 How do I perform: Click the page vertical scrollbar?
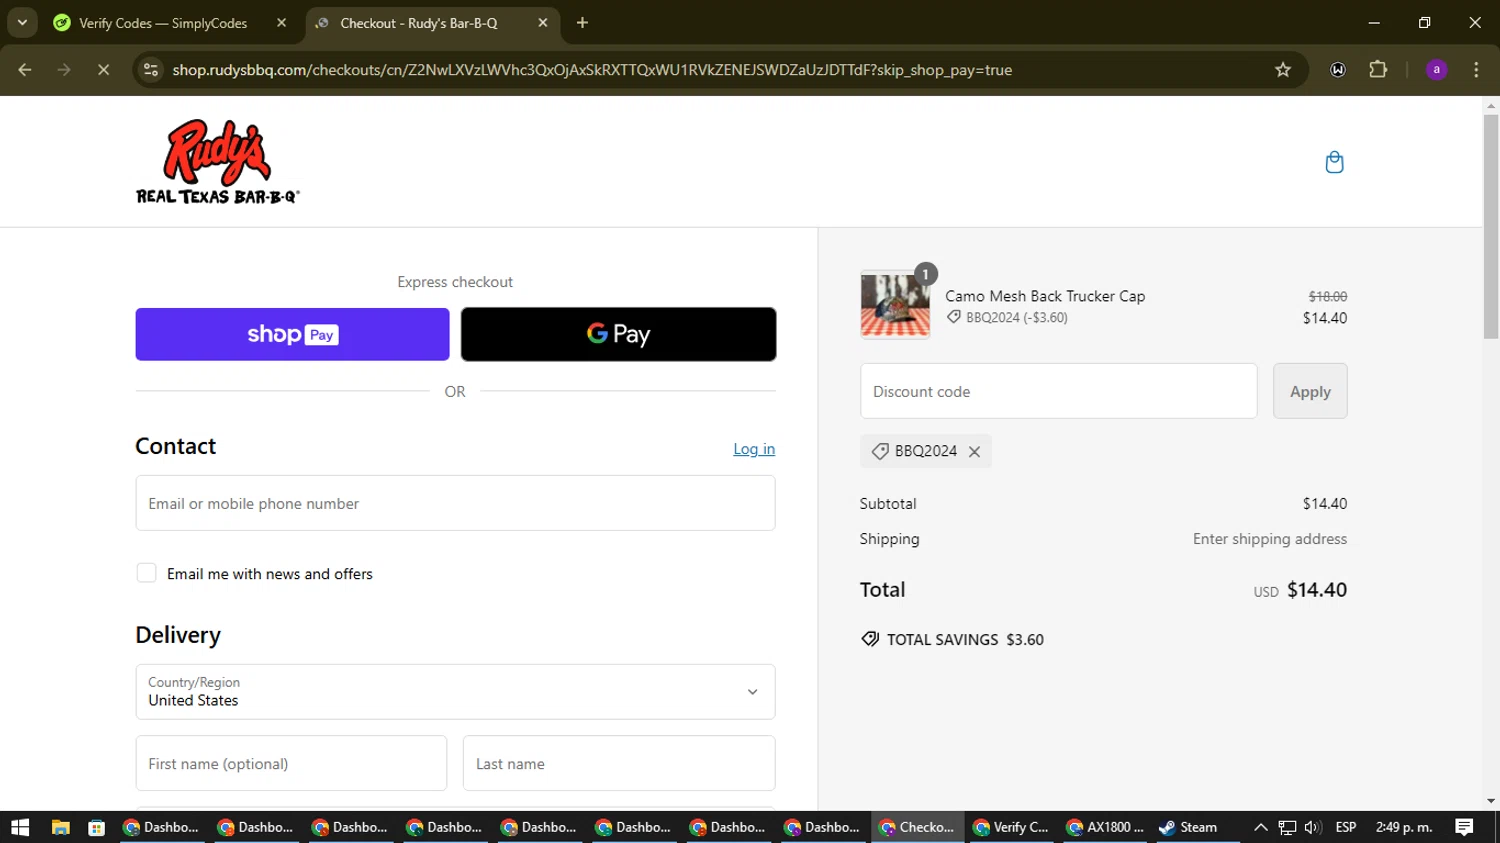click(1491, 228)
